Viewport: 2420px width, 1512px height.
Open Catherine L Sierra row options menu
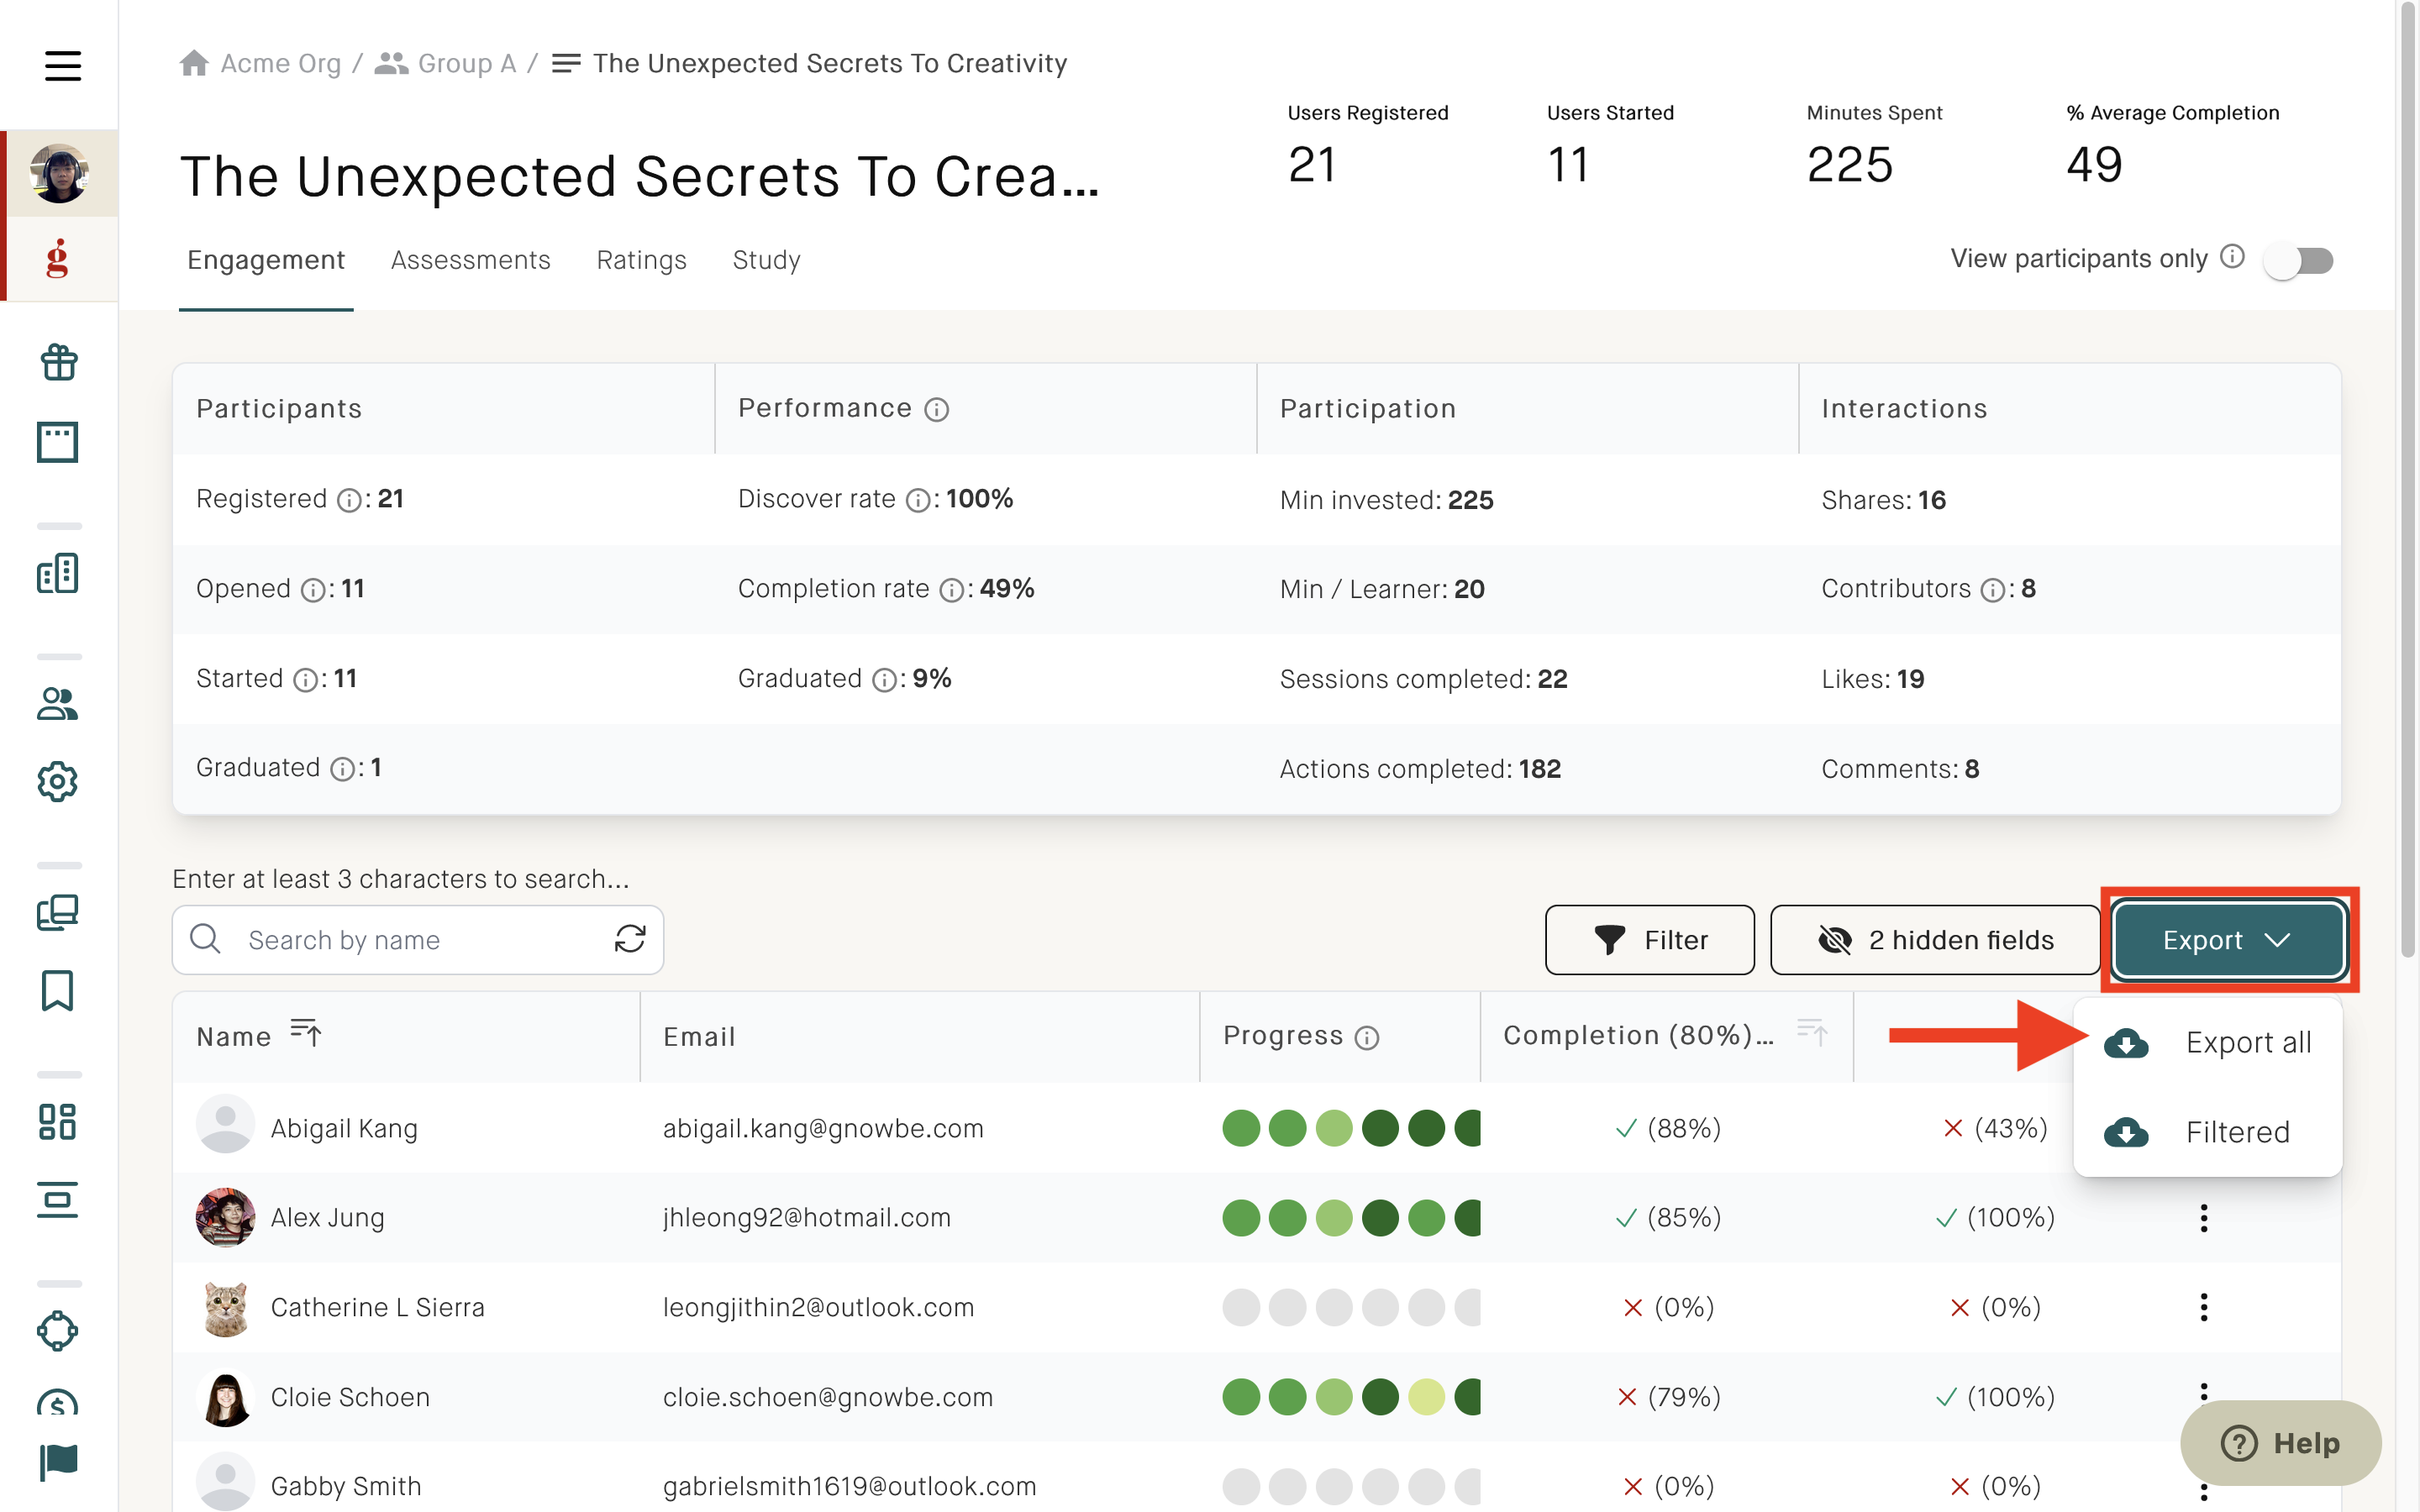(2204, 1307)
